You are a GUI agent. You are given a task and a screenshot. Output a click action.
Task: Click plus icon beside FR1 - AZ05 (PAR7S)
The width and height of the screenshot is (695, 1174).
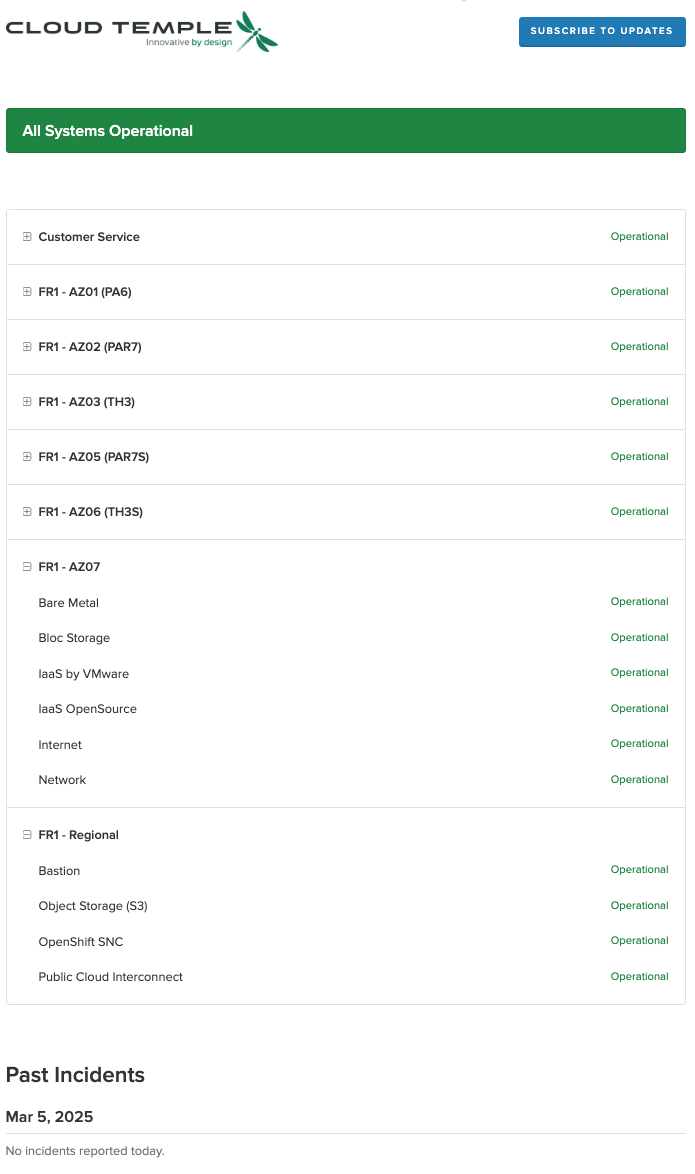[27, 457]
